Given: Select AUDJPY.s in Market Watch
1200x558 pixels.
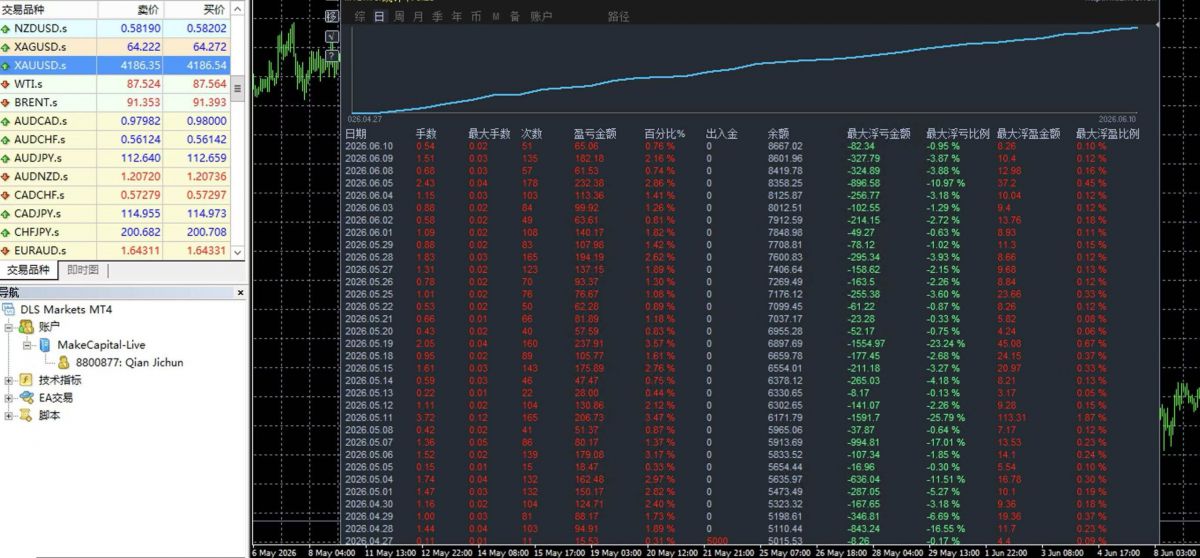Looking at the screenshot, I should click(x=115, y=158).
